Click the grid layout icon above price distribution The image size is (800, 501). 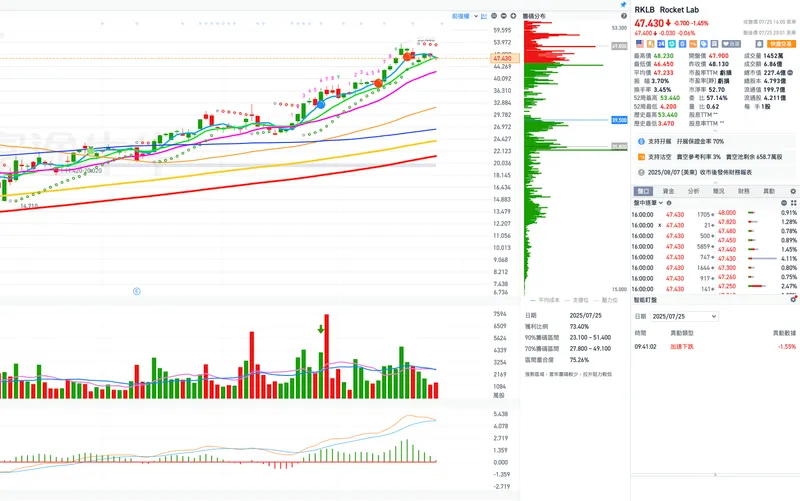(793, 203)
